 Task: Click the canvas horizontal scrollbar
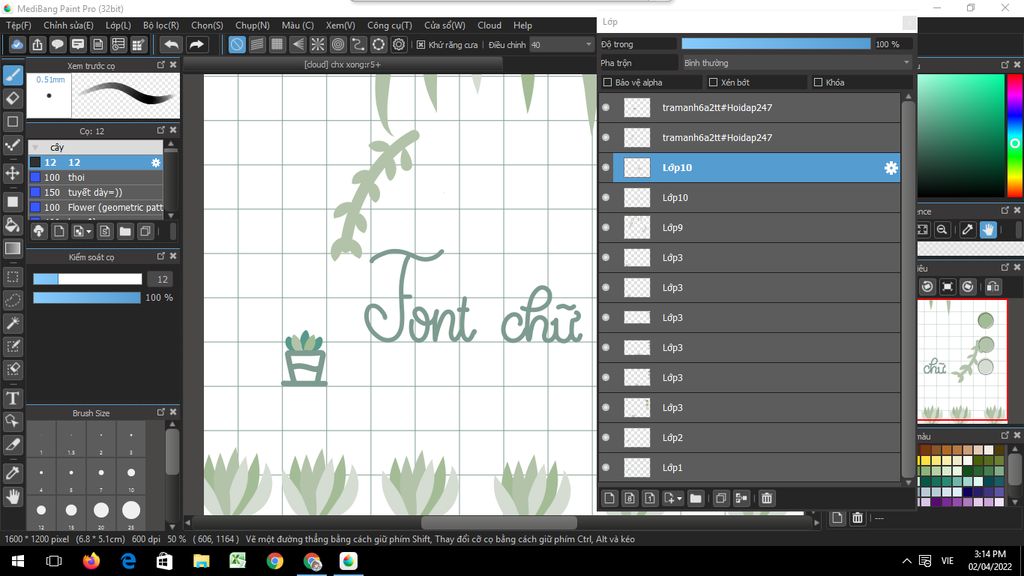point(500,522)
